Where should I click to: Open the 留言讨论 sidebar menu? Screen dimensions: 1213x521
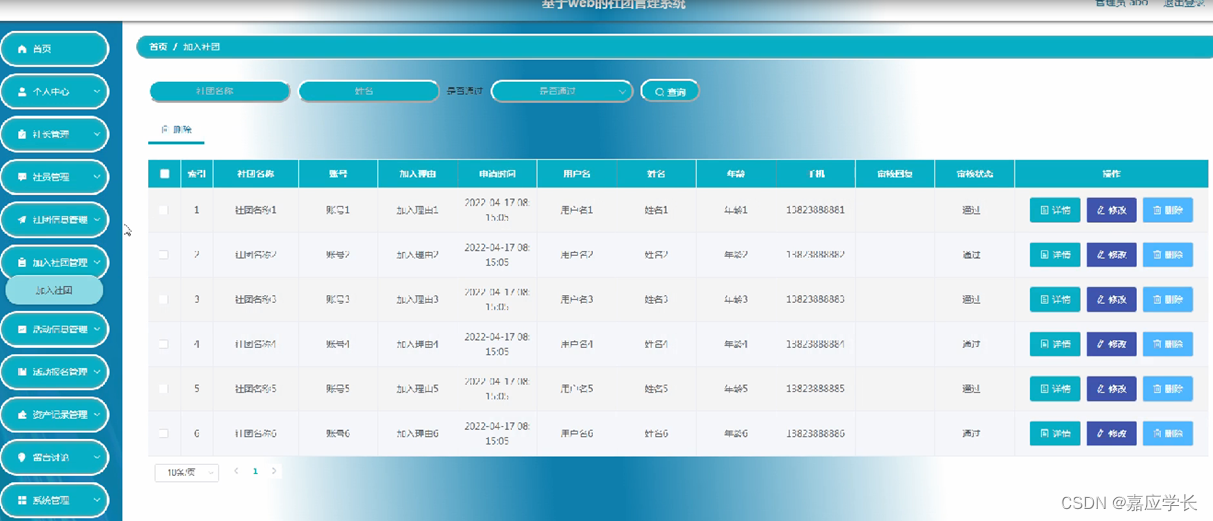[x=54, y=457]
